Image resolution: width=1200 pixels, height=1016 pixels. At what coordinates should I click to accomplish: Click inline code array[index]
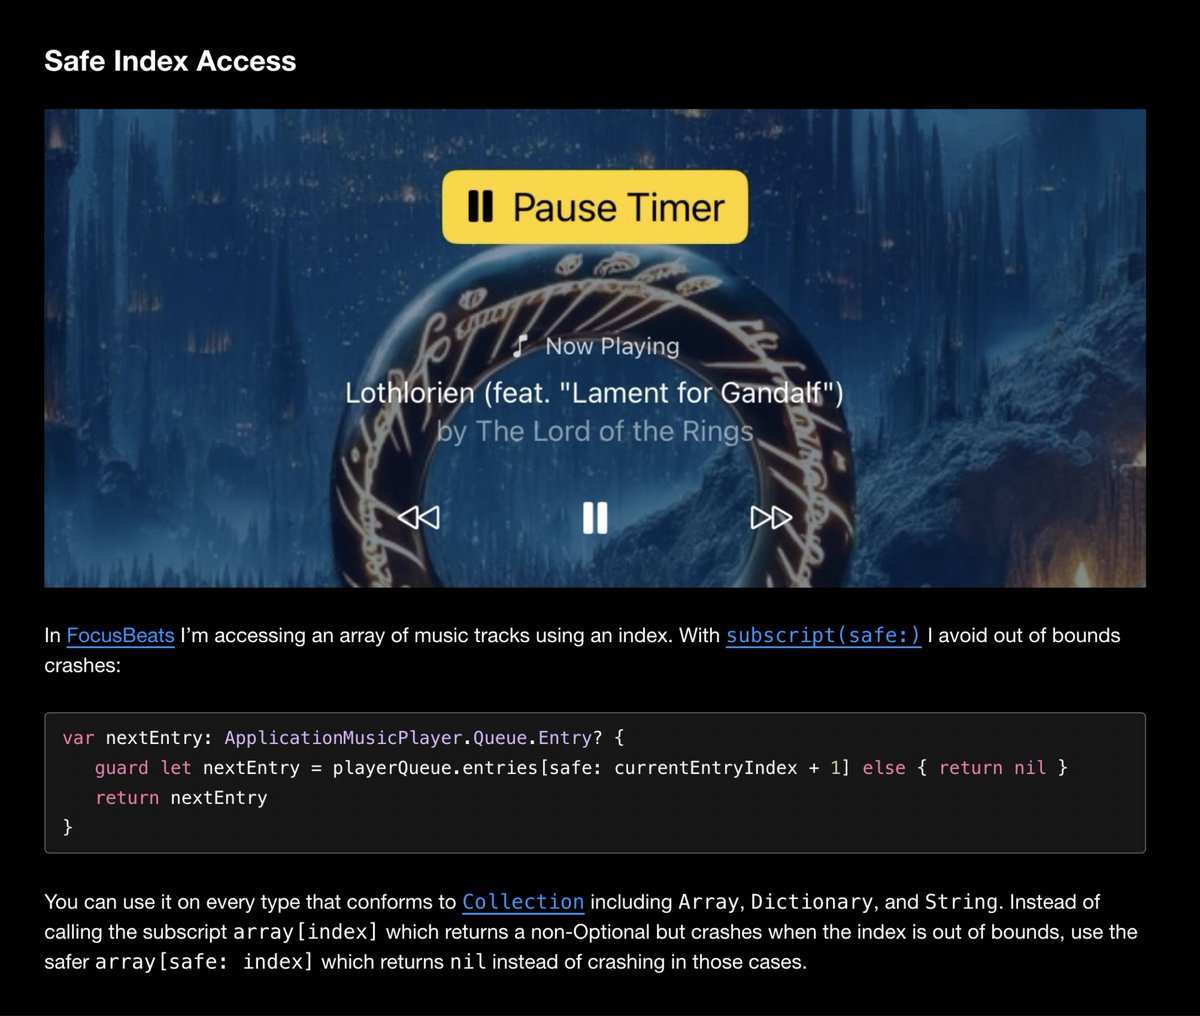click(x=305, y=932)
